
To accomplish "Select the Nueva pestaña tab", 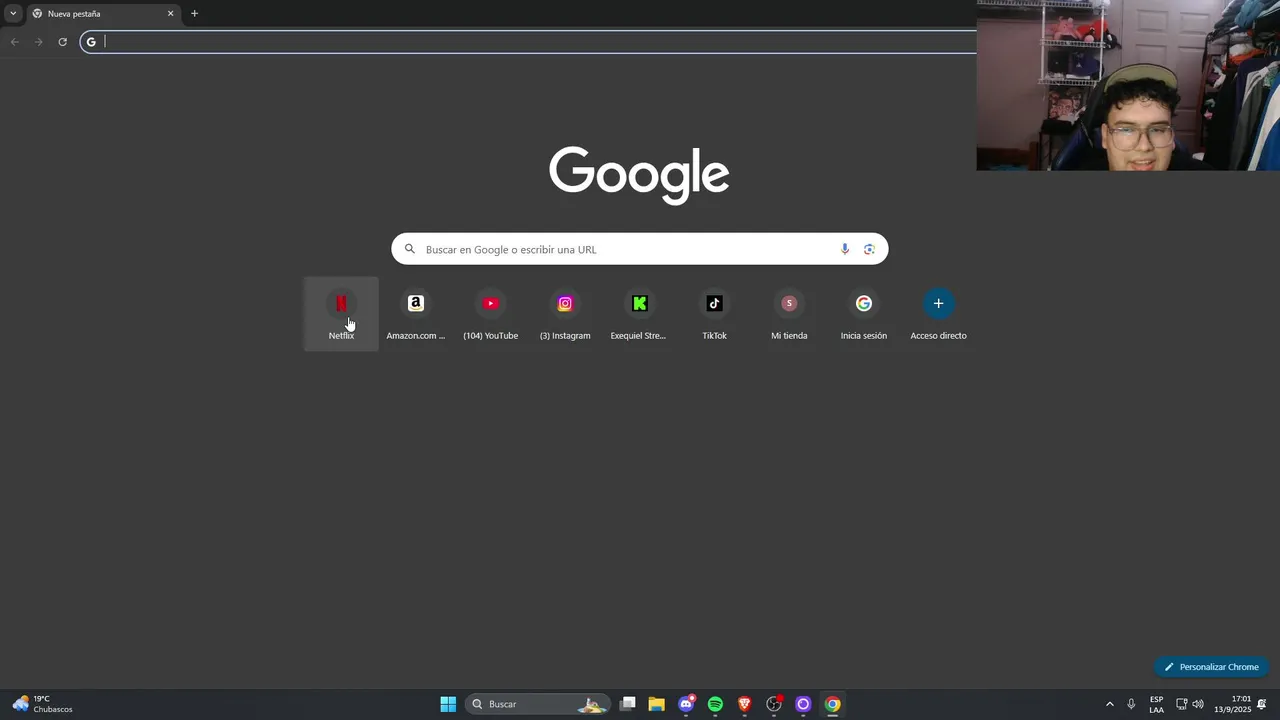I will click(102, 14).
